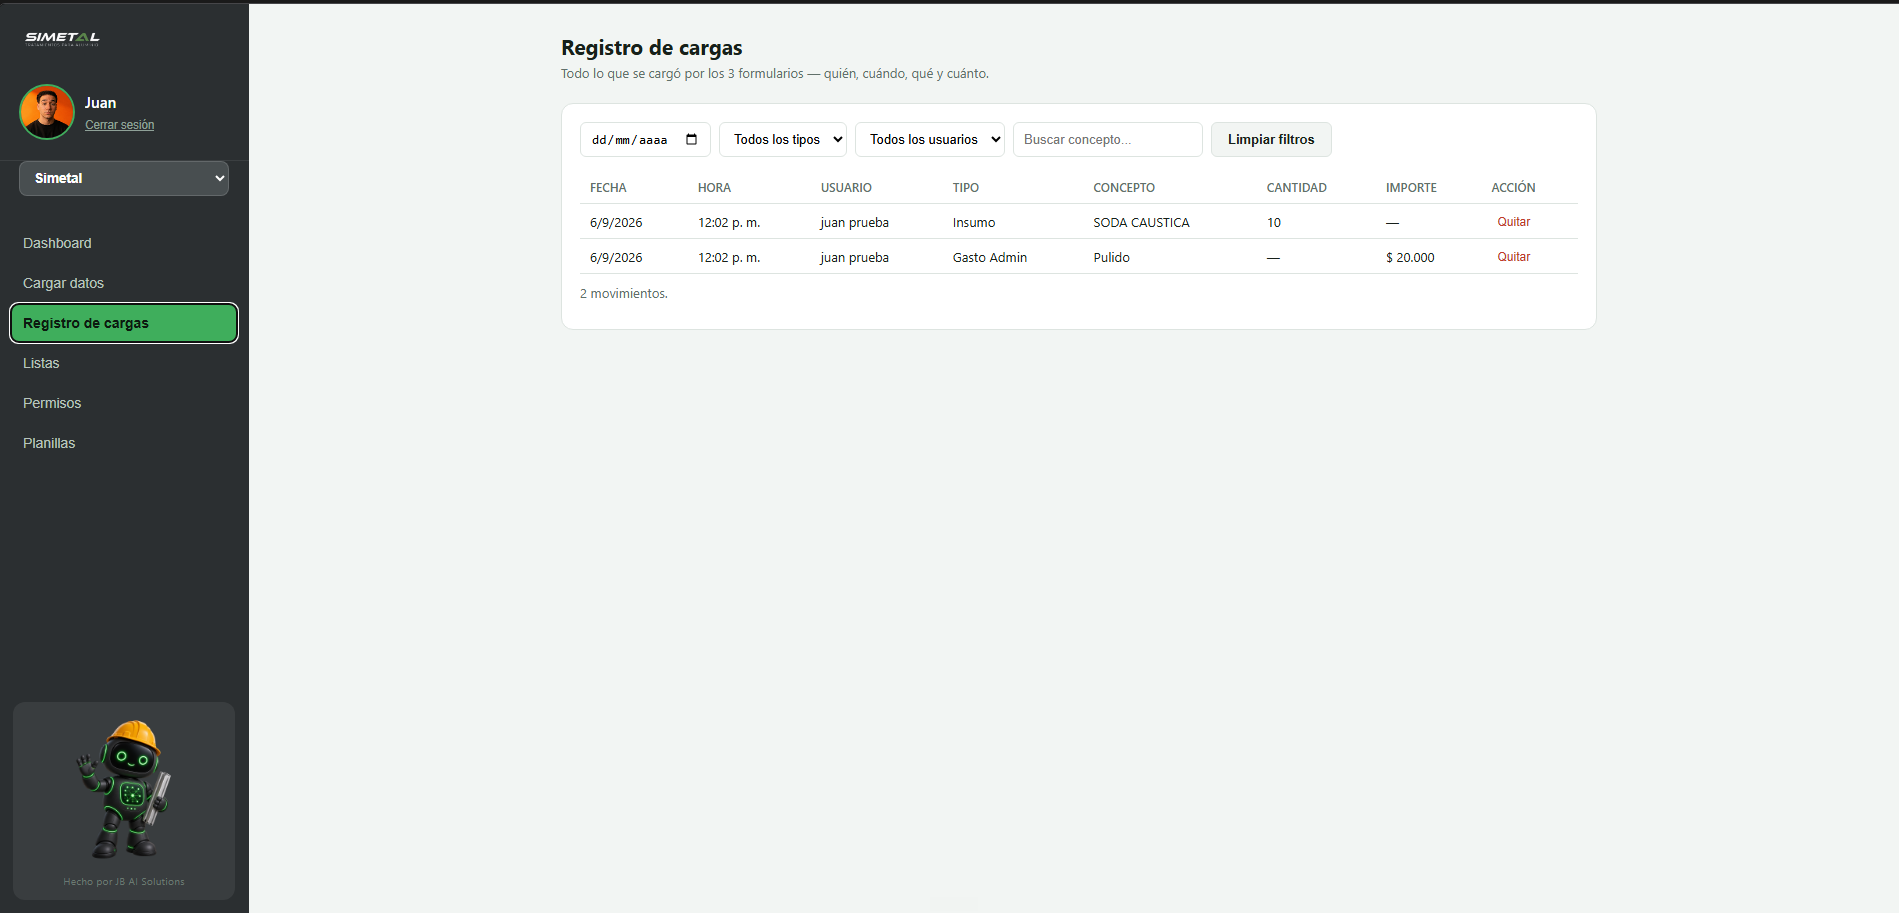Click the FECHA column header
Screen dimensions: 1899x913
coord(608,187)
